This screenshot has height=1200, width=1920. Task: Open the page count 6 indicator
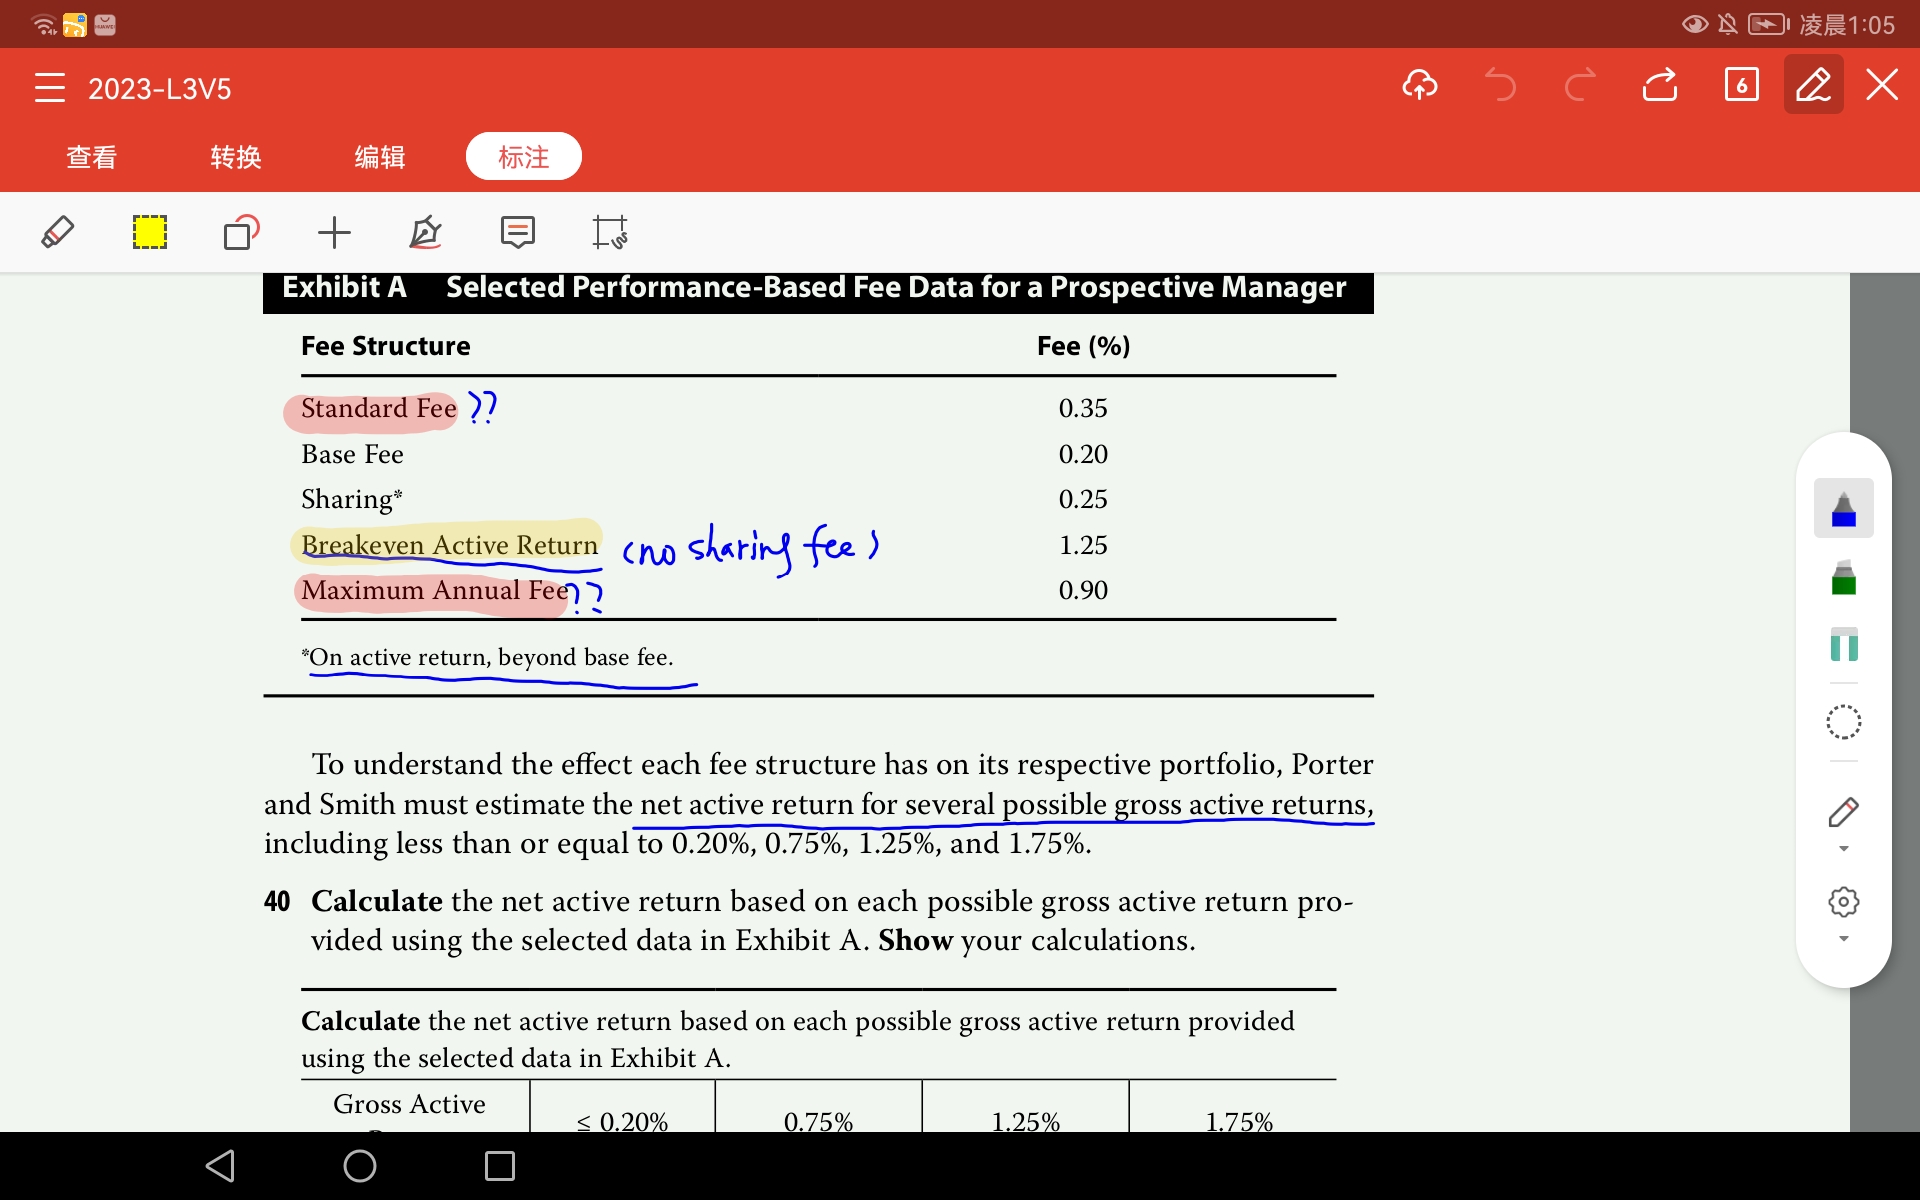(1742, 85)
